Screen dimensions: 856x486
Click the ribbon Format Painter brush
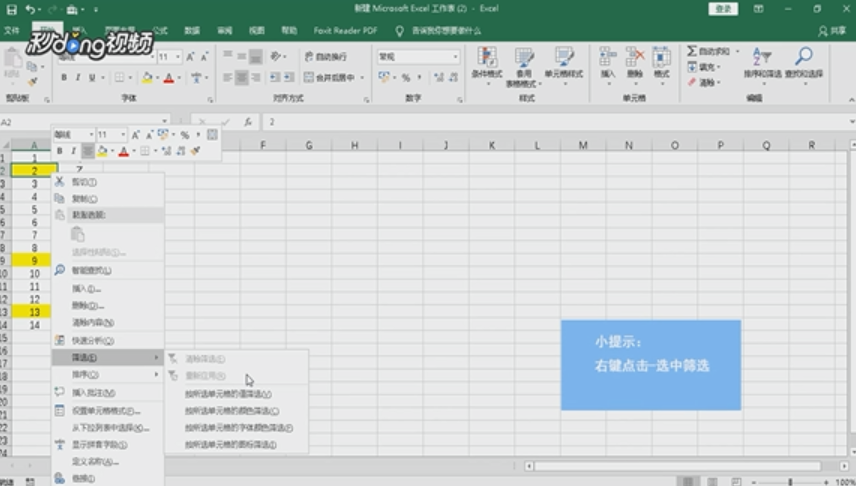tap(33, 81)
